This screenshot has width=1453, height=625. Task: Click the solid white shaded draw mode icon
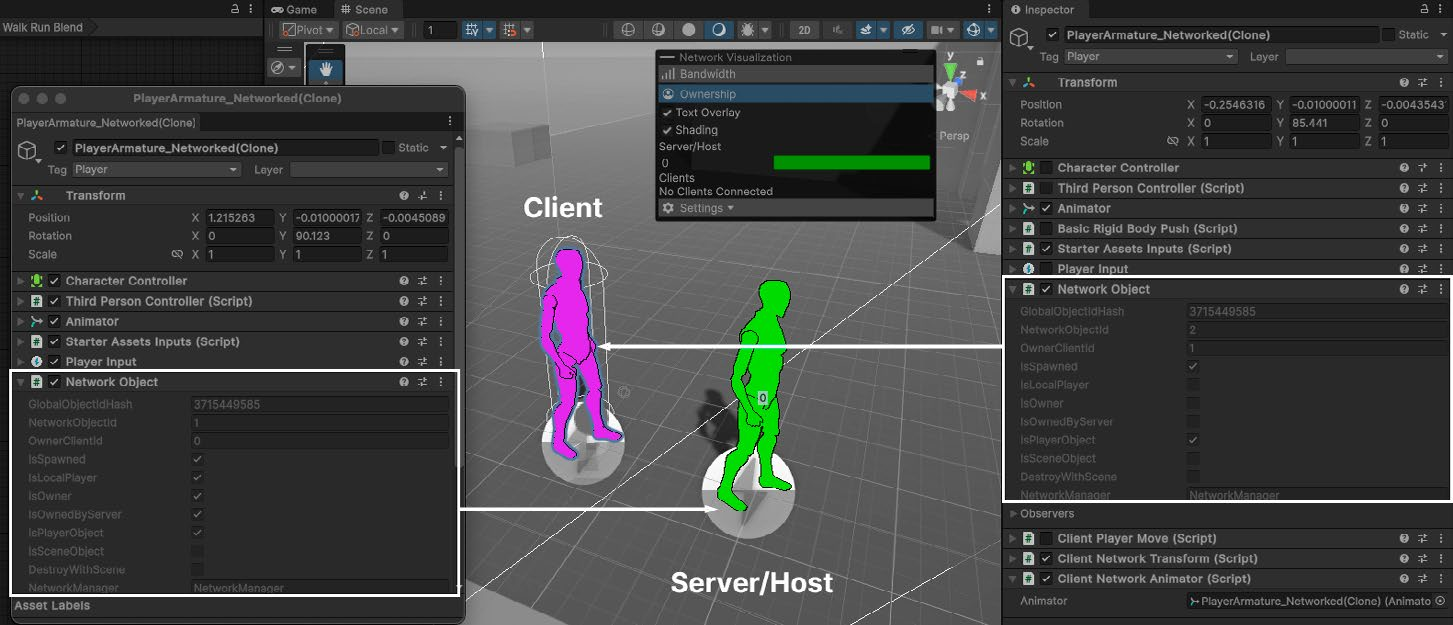(x=688, y=30)
